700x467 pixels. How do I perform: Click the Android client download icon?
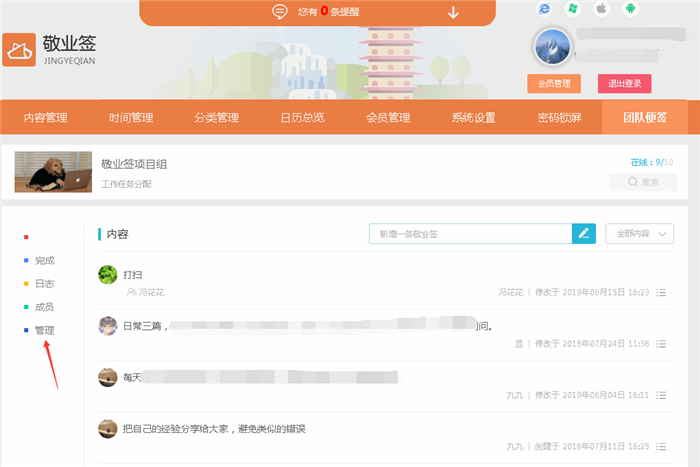point(631,8)
